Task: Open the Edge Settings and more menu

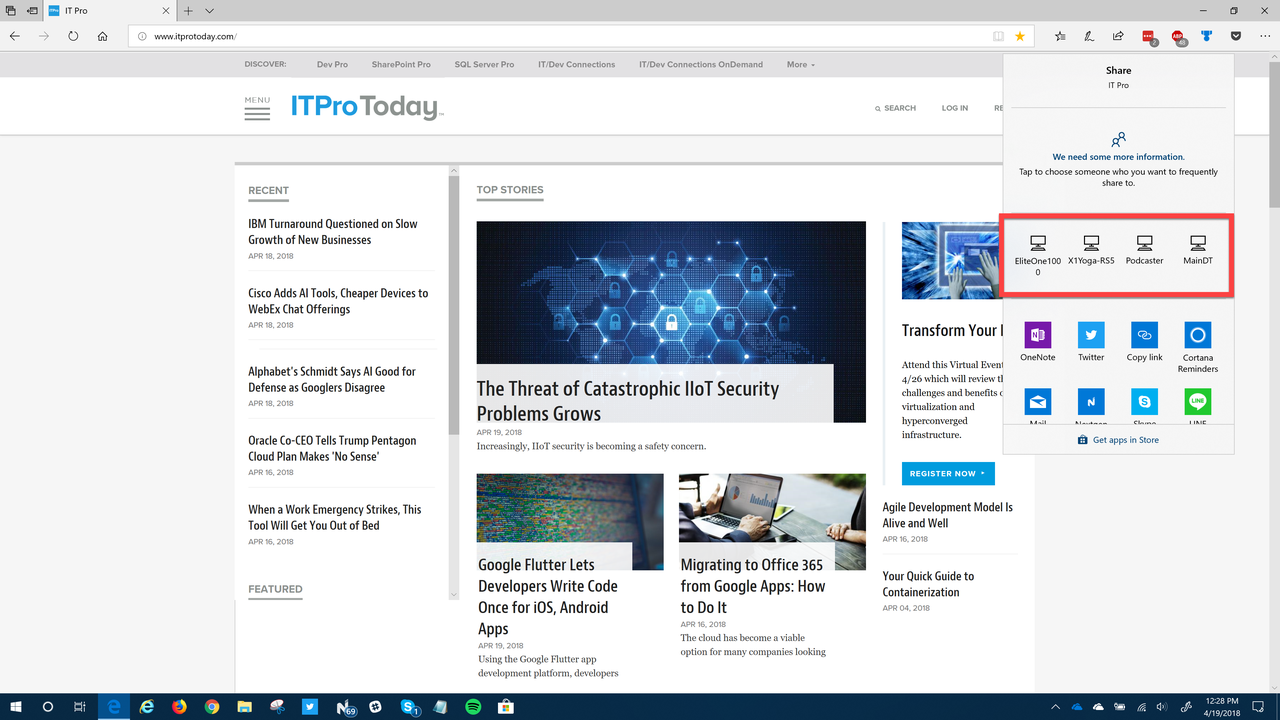Action: [1265, 36]
